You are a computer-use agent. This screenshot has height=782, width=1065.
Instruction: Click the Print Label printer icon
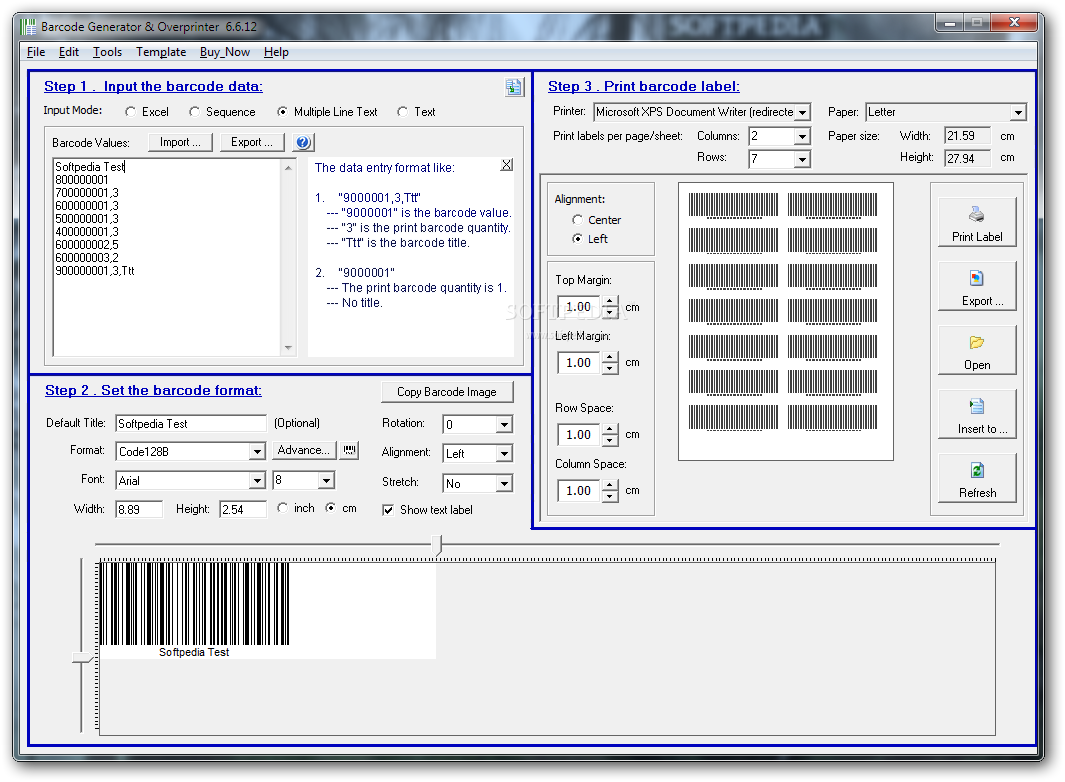pos(977,215)
